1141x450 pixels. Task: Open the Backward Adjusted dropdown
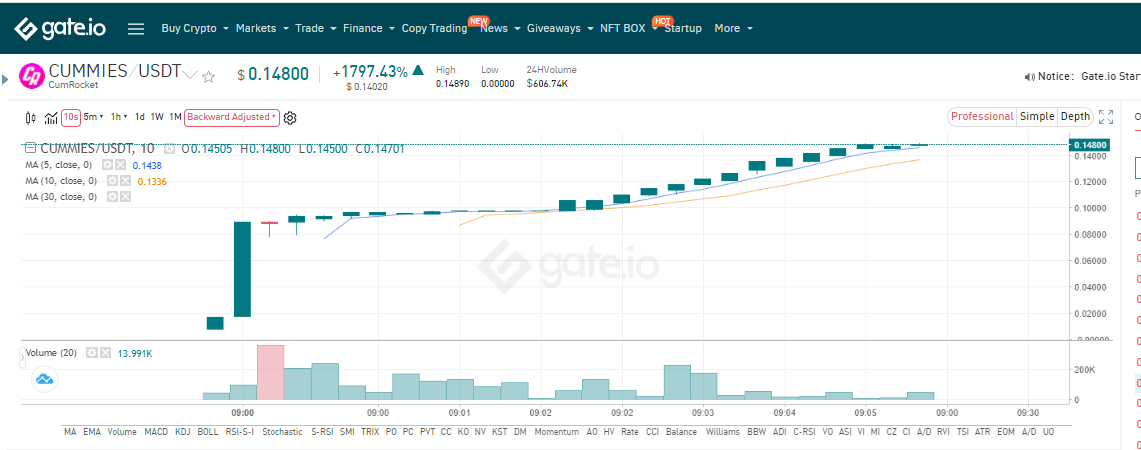pos(231,117)
